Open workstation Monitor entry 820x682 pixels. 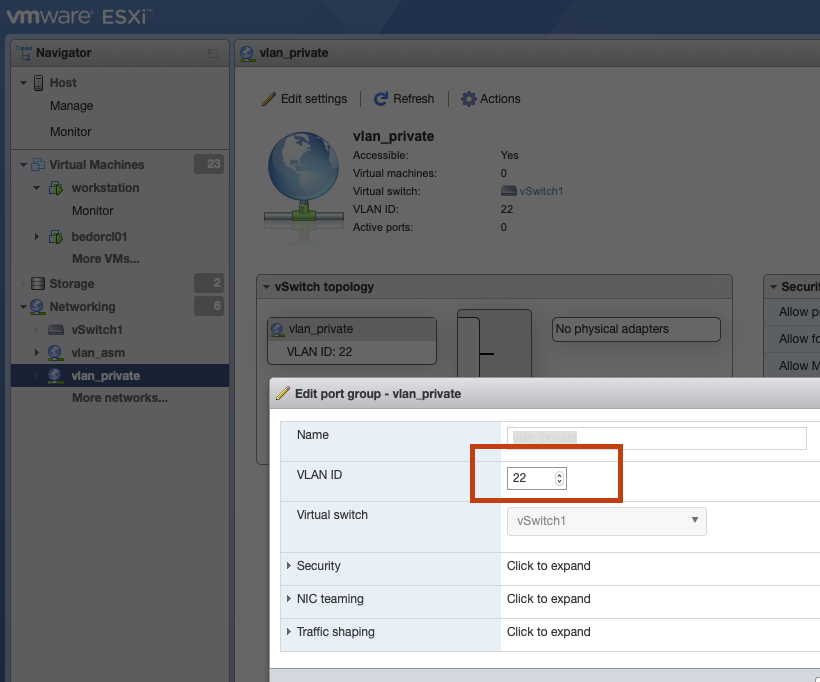point(93,211)
